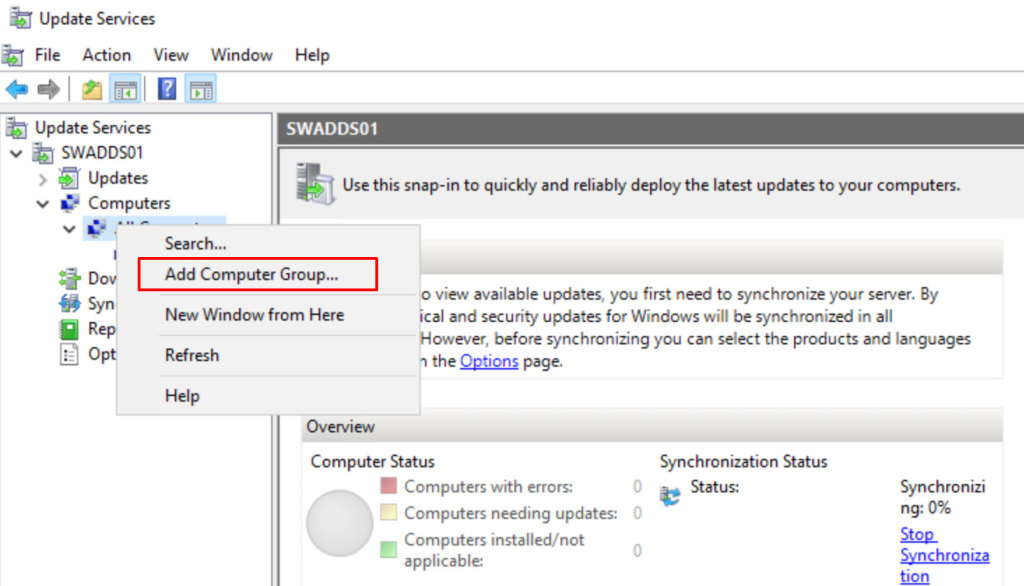Image resolution: width=1024 pixels, height=586 pixels.
Task: Click the Up one level folder icon
Action: coord(92,89)
